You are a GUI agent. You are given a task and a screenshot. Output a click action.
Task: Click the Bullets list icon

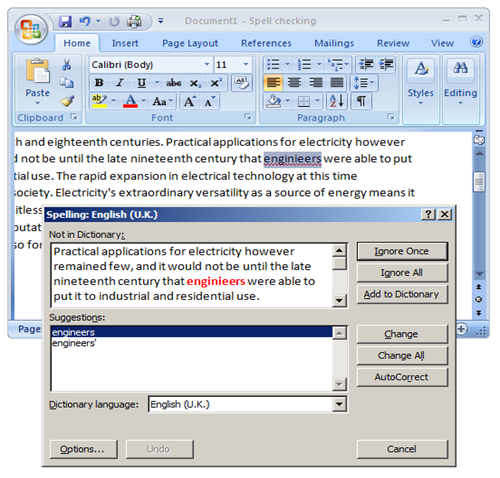tap(274, 64)
